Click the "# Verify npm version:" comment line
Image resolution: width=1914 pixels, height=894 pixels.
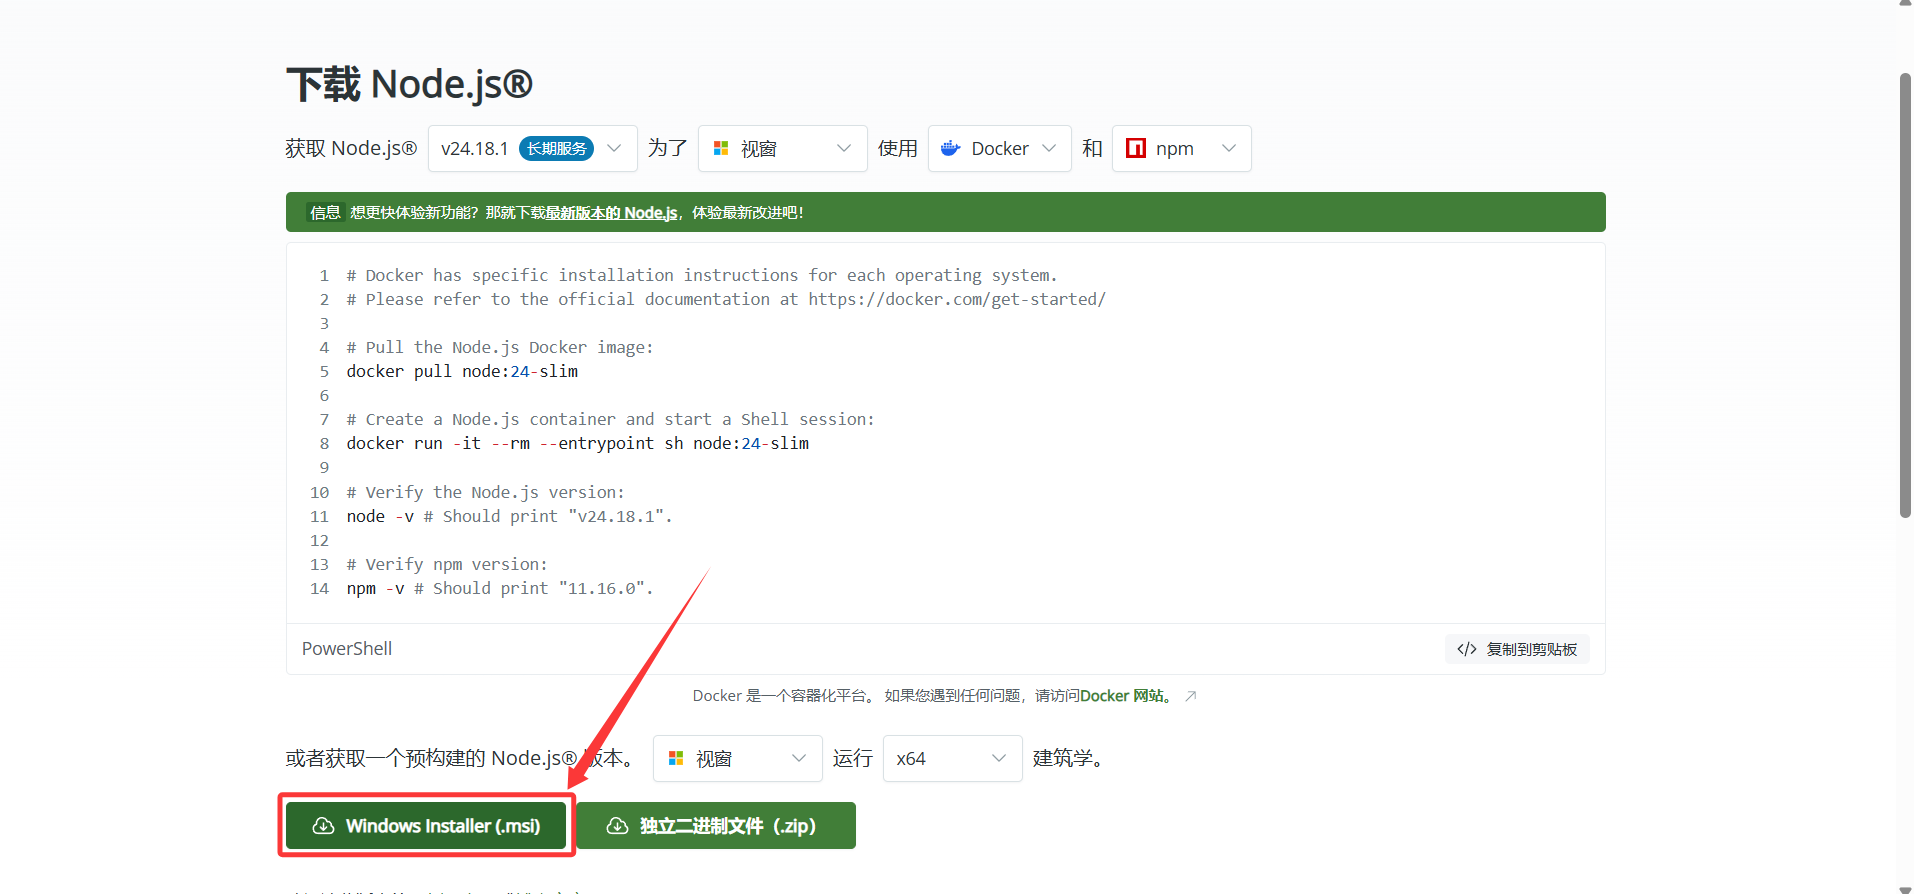tap(447, 565)
